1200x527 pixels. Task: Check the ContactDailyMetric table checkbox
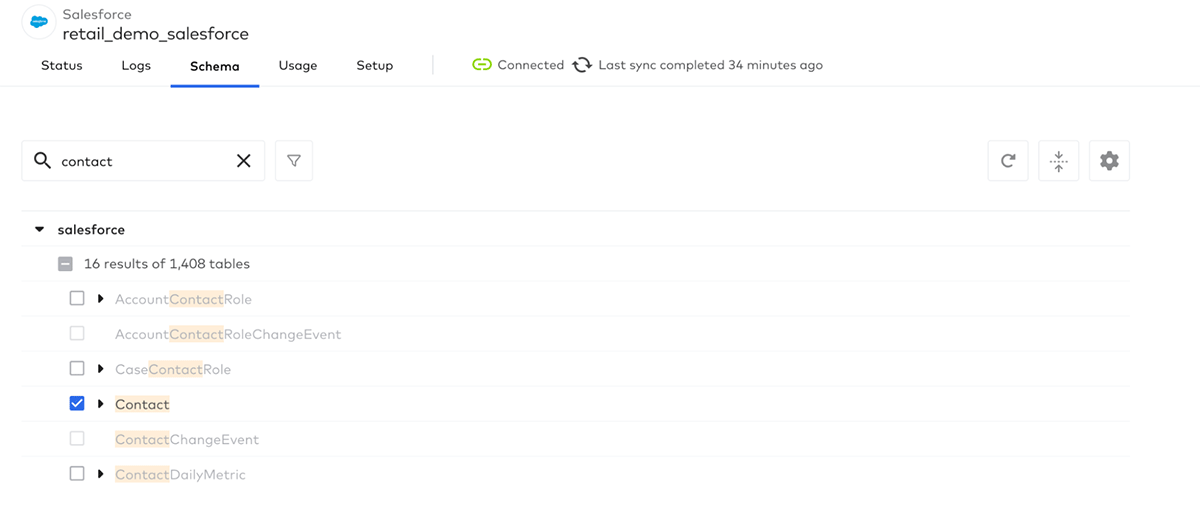click(77, 474)
